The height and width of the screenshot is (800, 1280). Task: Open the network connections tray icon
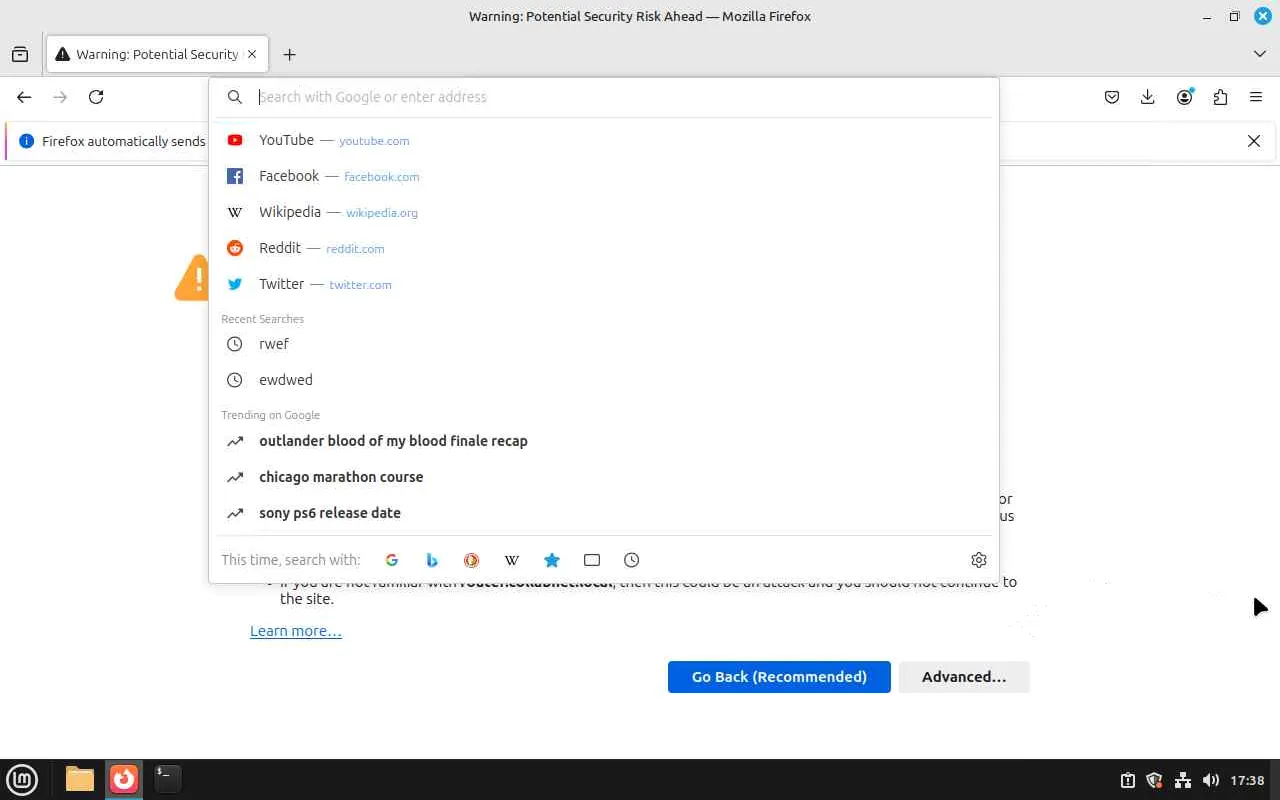[x=1183, y=780]
